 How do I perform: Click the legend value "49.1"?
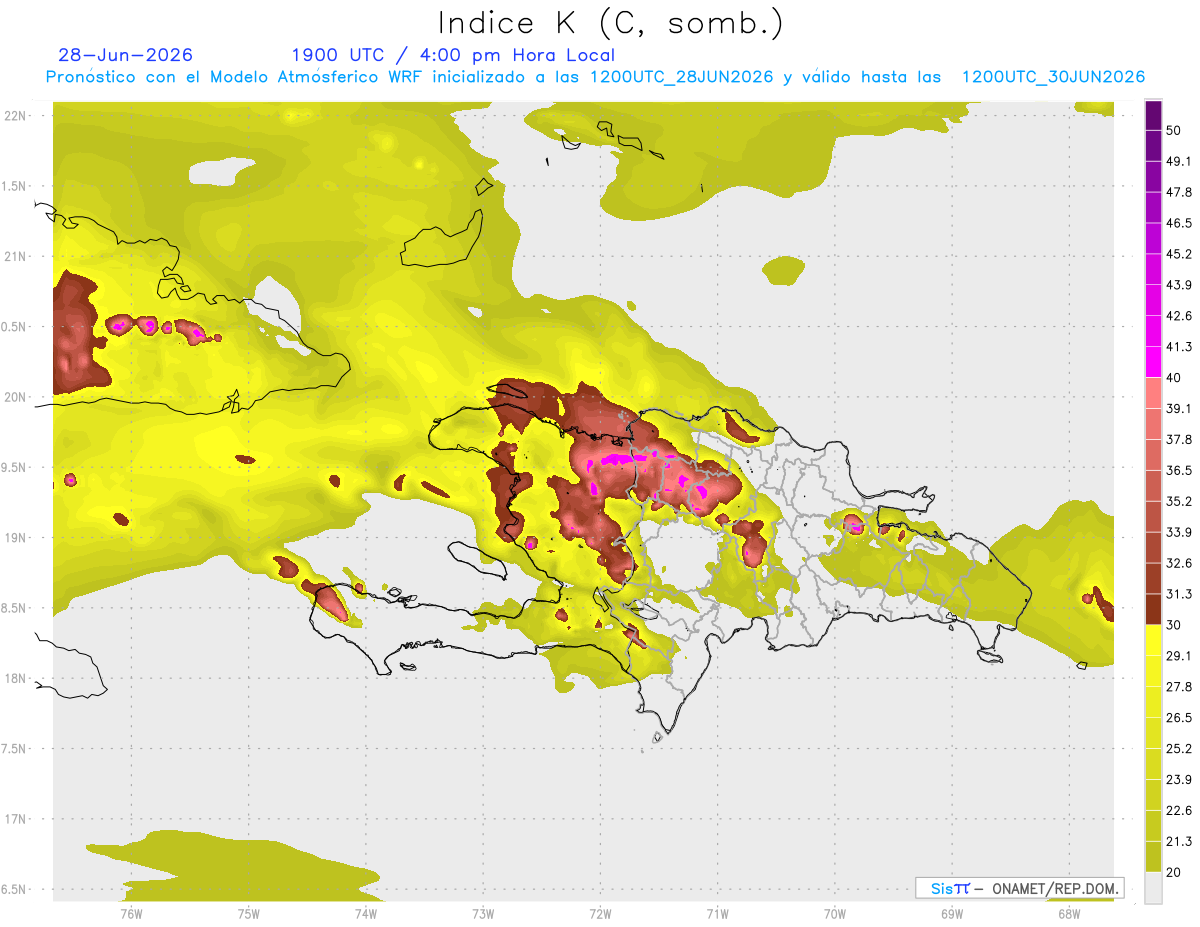1180,162
